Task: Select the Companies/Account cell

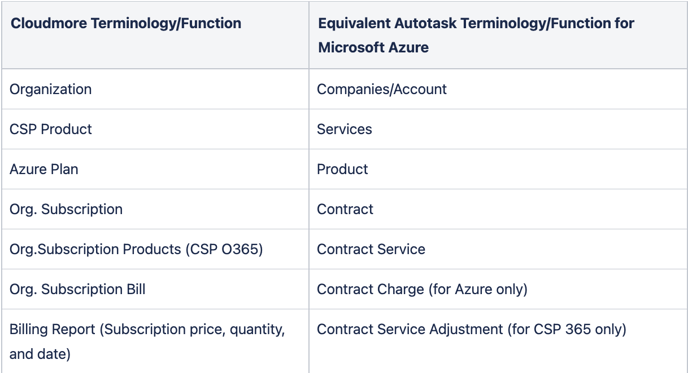Action: click(498, 89)
